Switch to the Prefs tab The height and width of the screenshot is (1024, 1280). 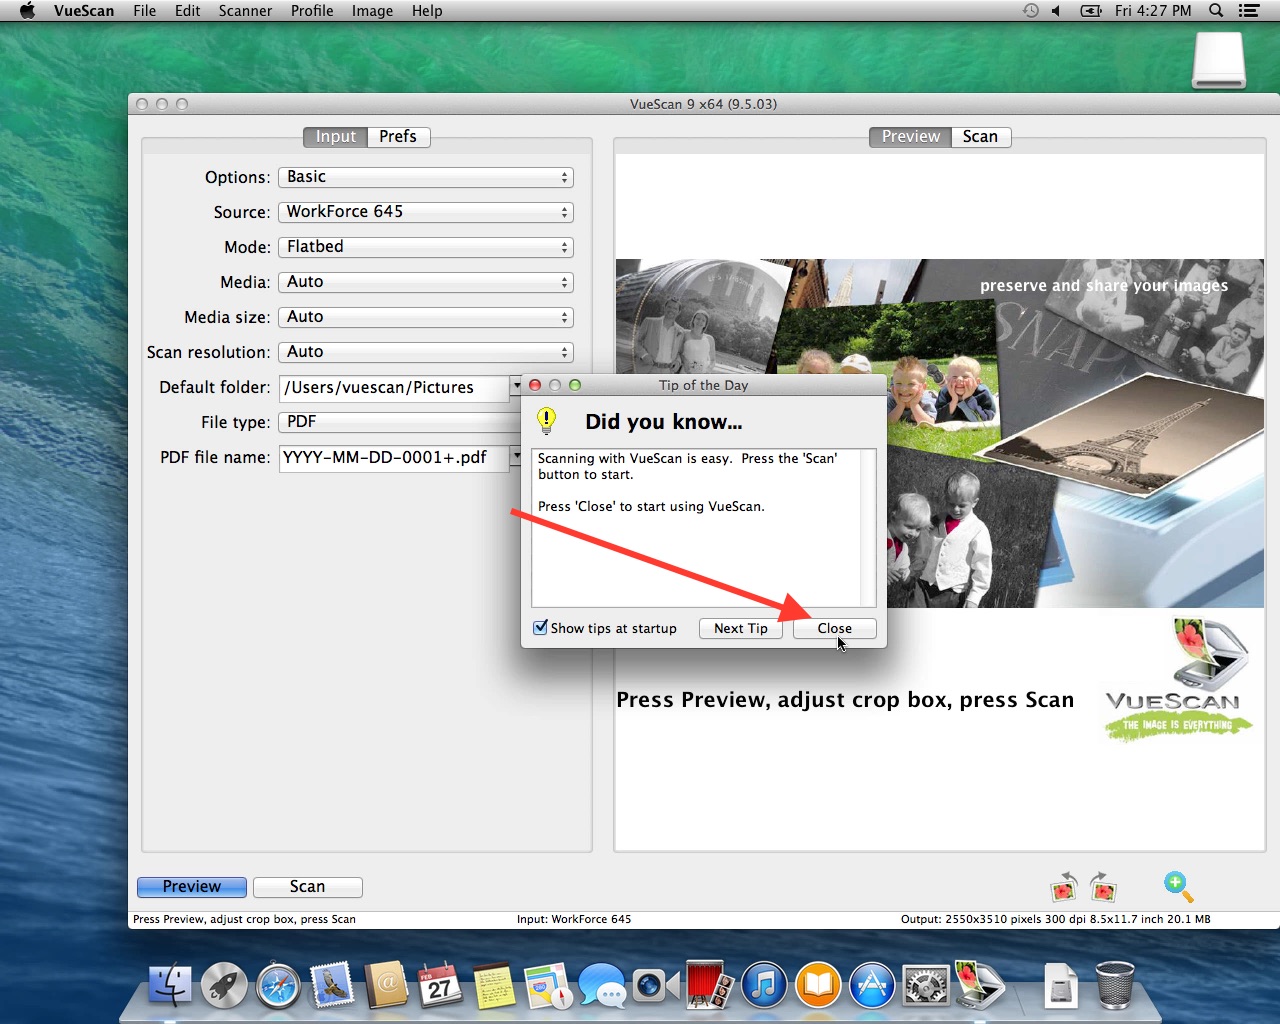(397, 137)
